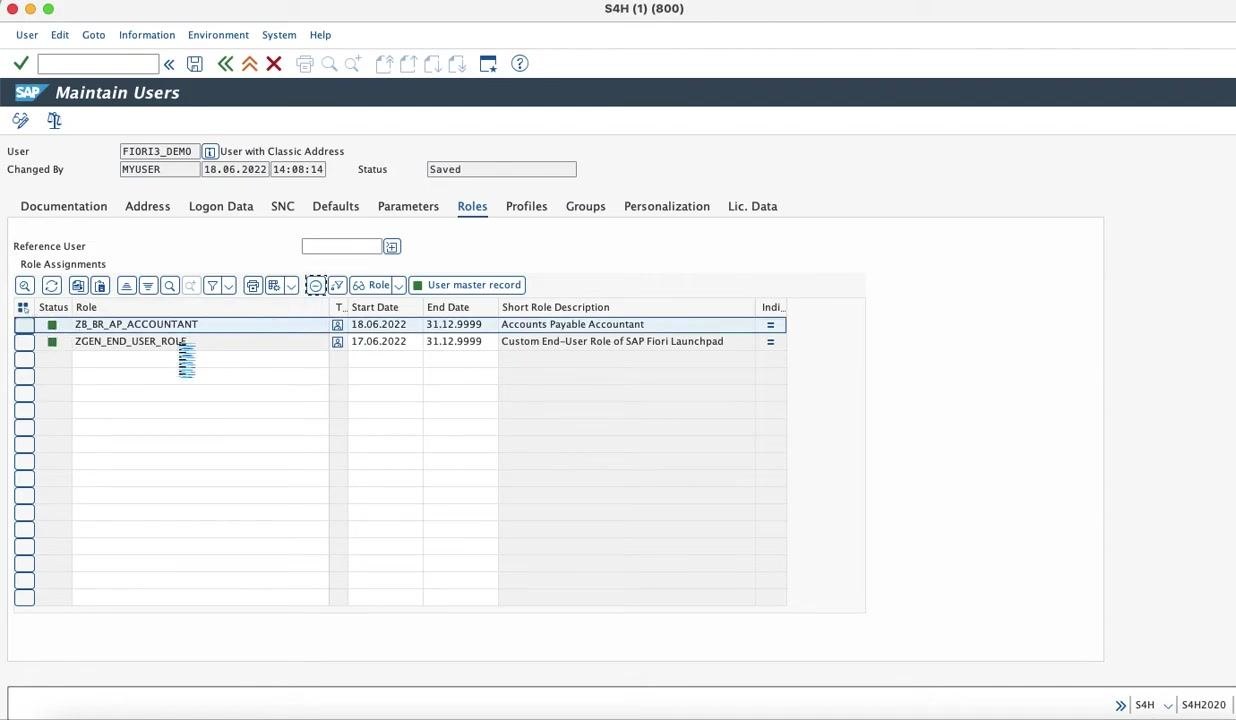
Task: Click the Sort Ascending icon
Action: [x=126, y=286]
